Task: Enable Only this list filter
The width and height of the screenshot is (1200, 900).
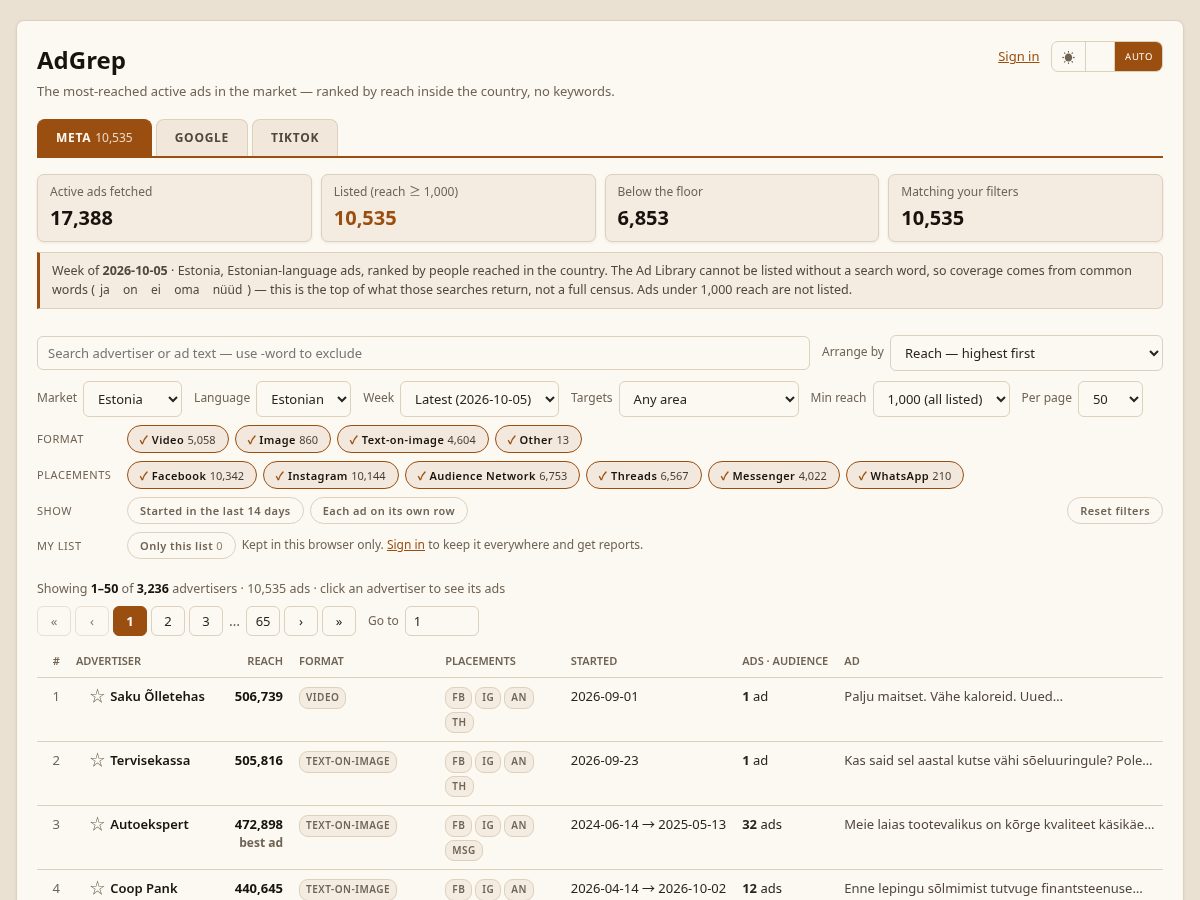Action: pyautogui.click(x=181, y=545)
